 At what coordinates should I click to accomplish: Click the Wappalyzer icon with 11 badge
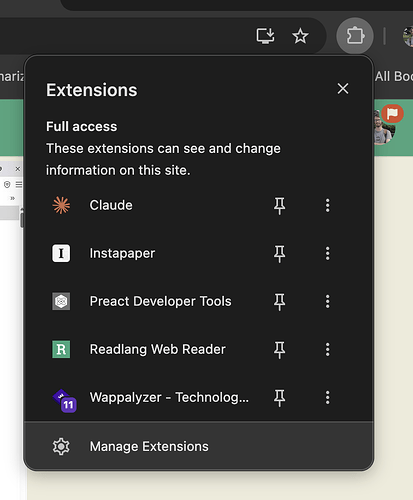coord(65,401)
